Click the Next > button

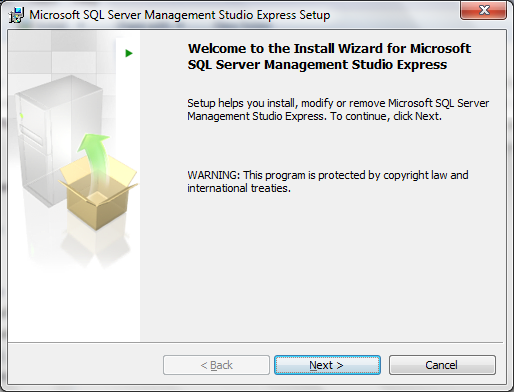tap(327, 365)
